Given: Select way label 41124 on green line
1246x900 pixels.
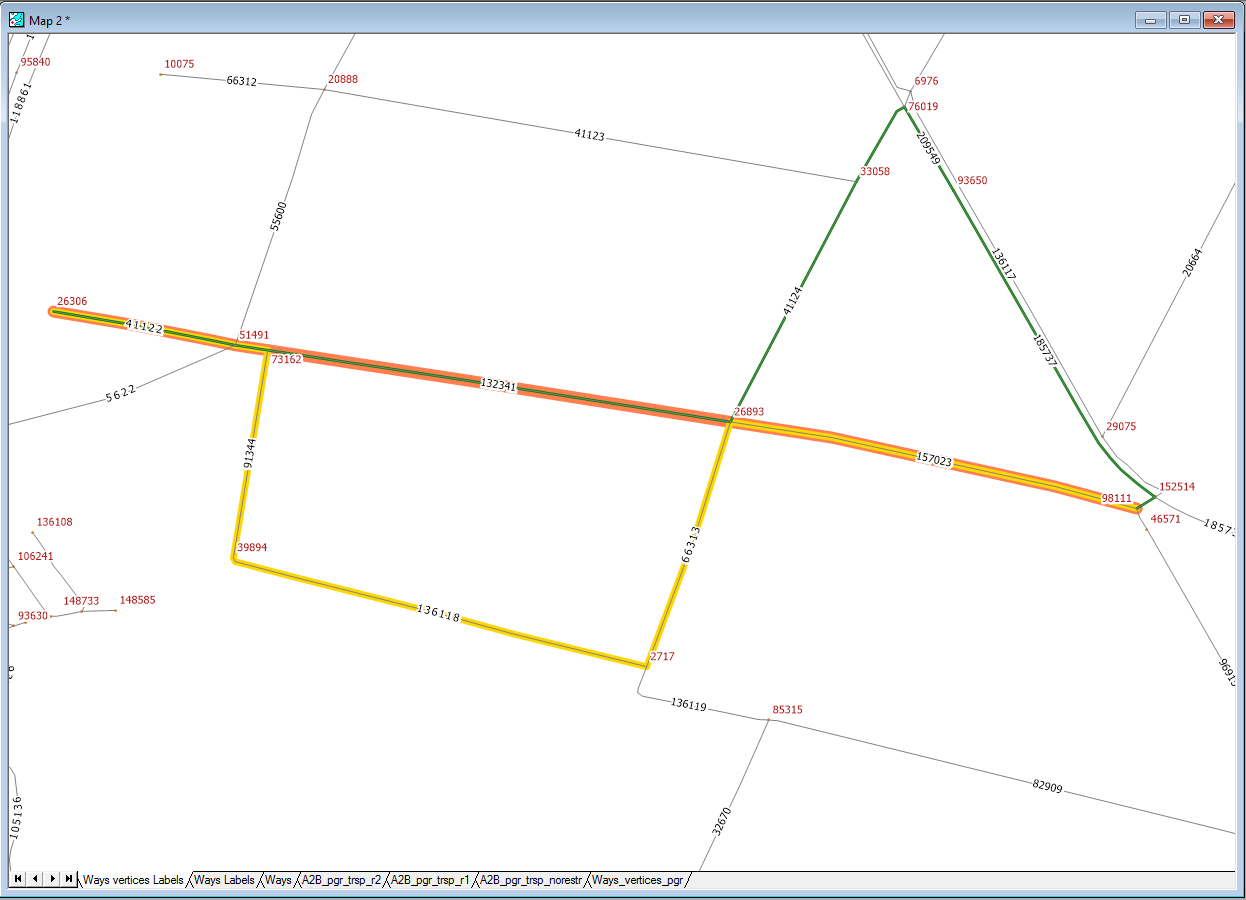Looking at the screenshot, I should [793, 301].
